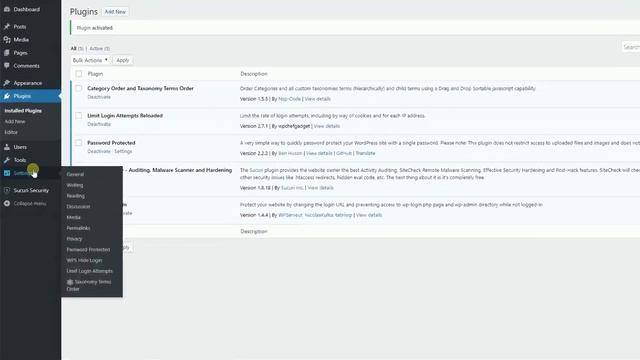
Task: Open Writing settings from the flyout
Action: (x=75, y=185)
